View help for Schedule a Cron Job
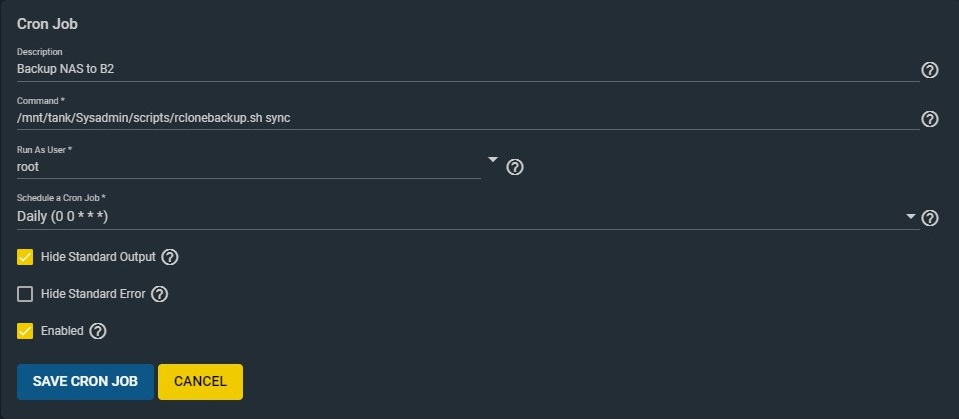This screenshot has width=959, height=419. click(930, 218)
